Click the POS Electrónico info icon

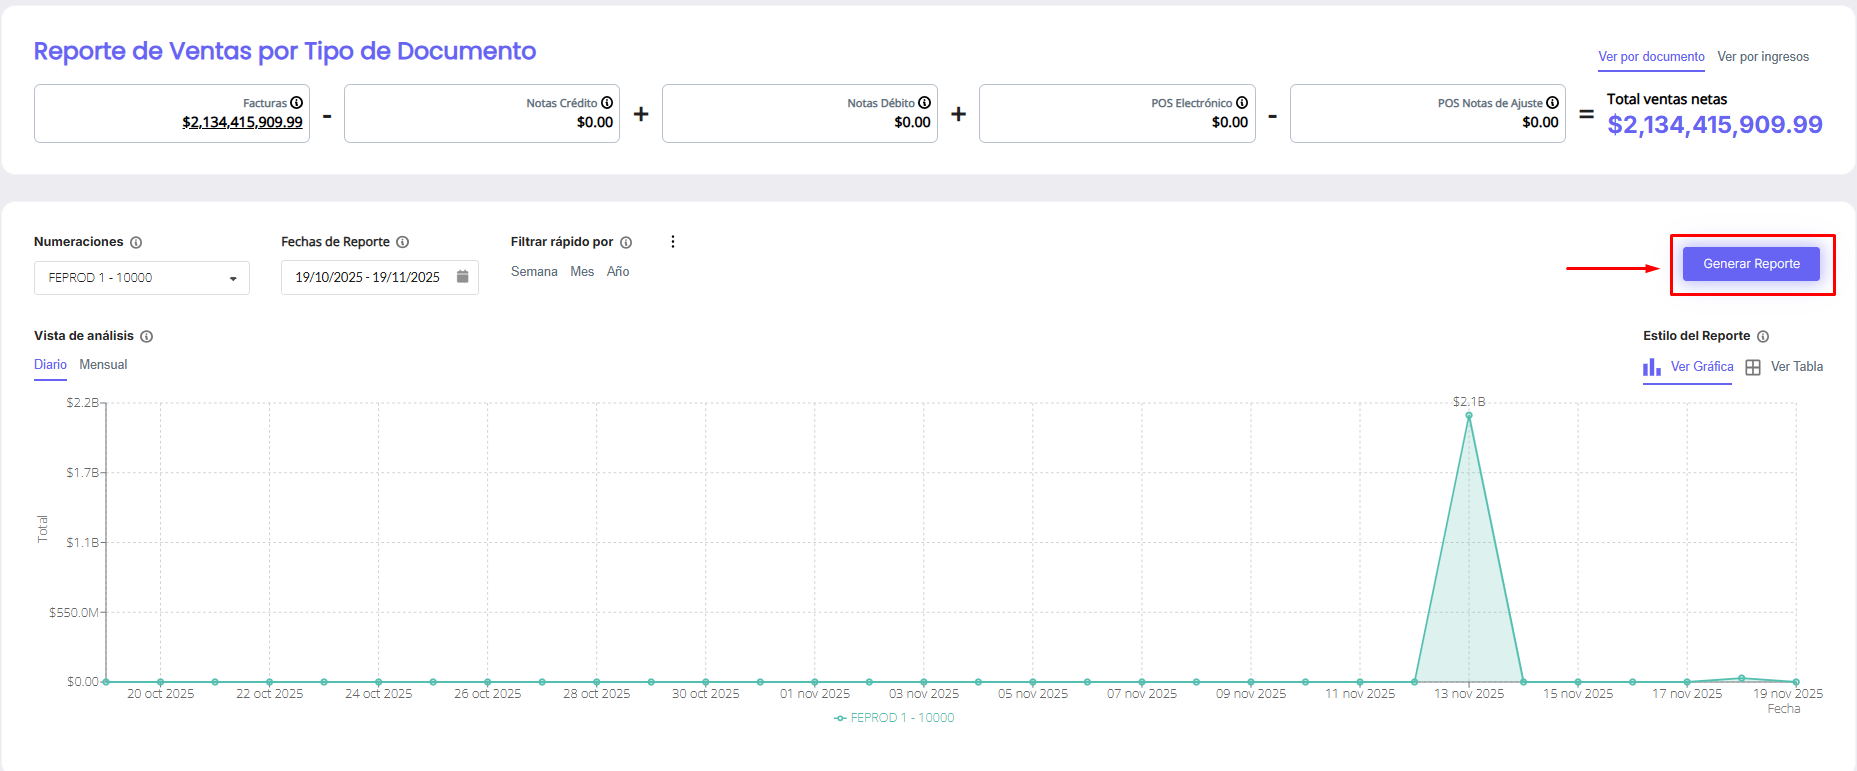[1242, 103]
